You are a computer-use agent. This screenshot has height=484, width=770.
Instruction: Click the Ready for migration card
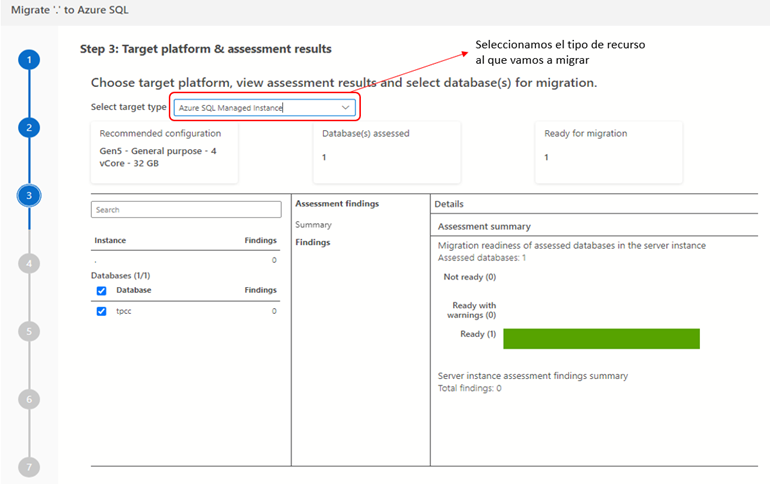[609, 153]
